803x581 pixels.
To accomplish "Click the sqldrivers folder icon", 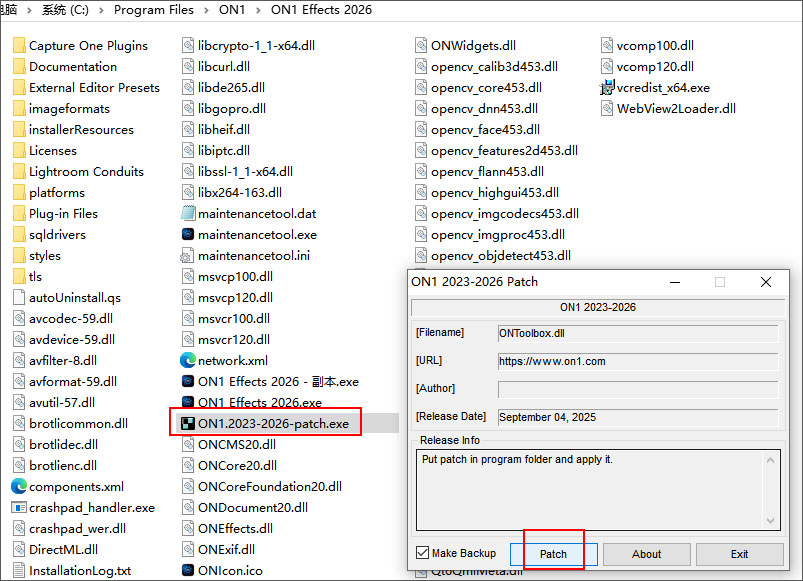I will (19, 234).
